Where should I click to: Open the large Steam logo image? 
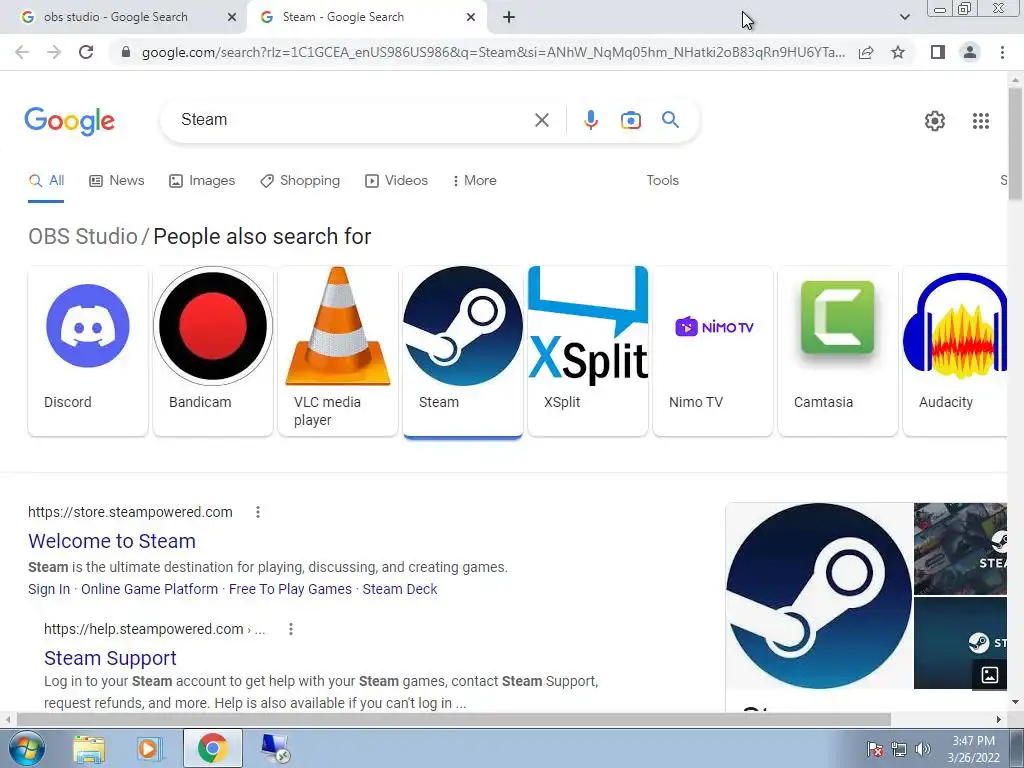819,596
